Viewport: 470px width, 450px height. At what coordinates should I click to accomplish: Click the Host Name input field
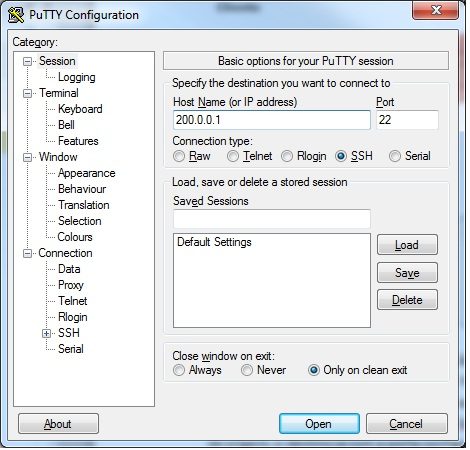pos(272,120)
